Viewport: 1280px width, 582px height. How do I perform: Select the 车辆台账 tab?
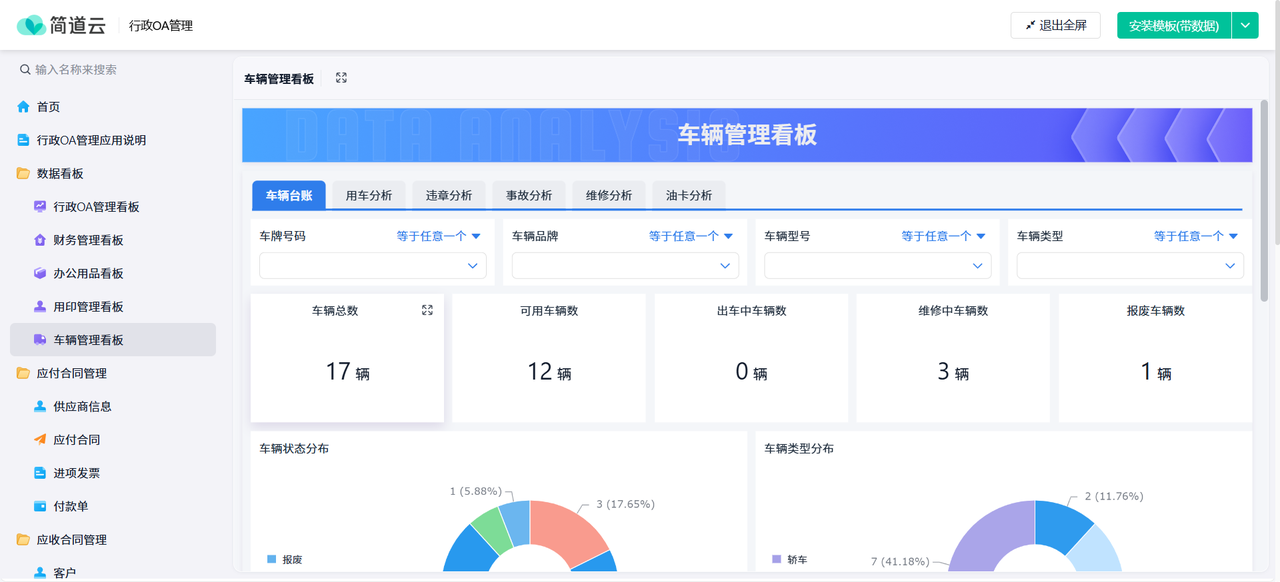pos(289,195)
